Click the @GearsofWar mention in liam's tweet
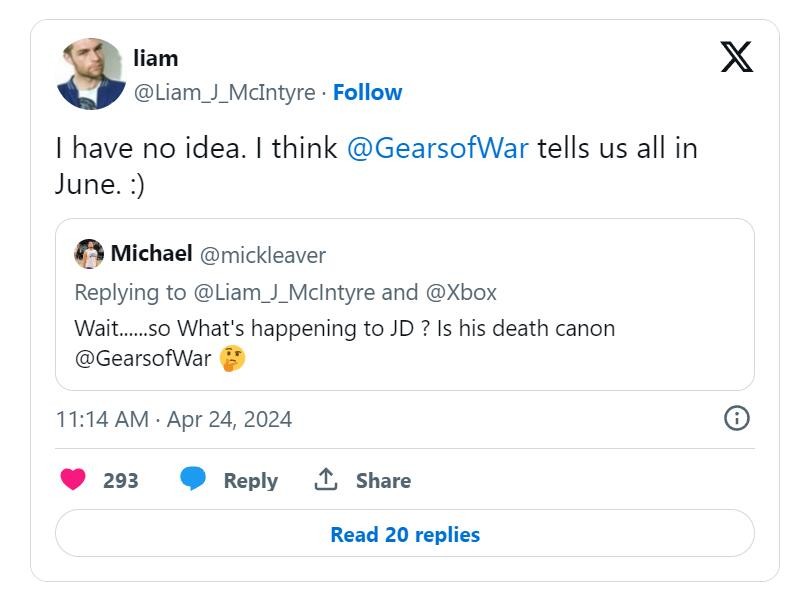Viewport: 810px width, 605px height. click(437, 148)
